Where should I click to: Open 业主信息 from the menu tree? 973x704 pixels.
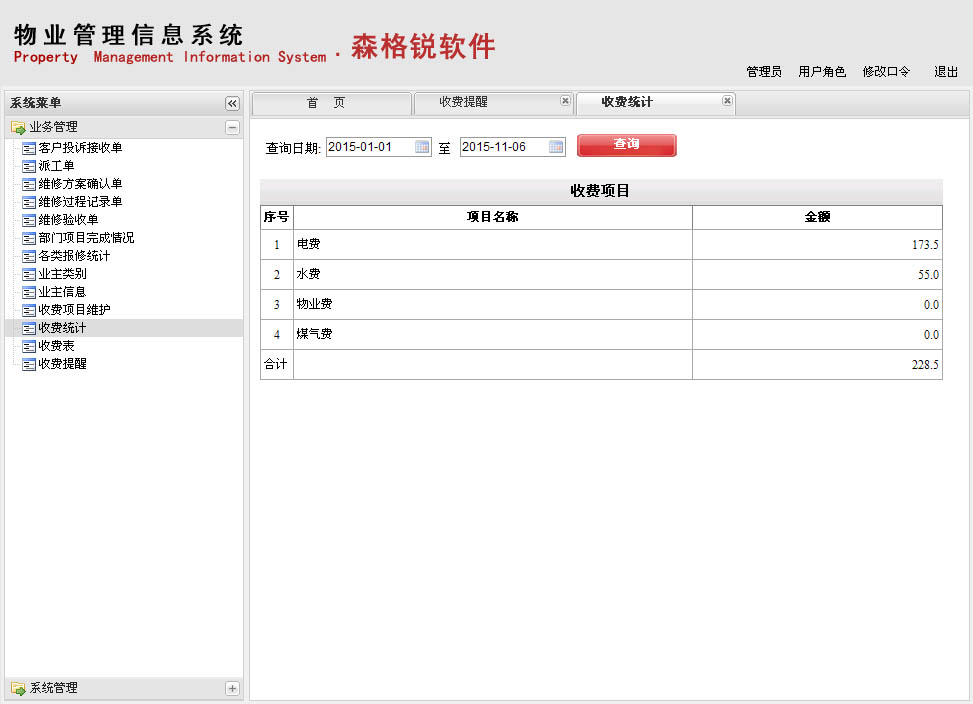(x=62, y=292)
